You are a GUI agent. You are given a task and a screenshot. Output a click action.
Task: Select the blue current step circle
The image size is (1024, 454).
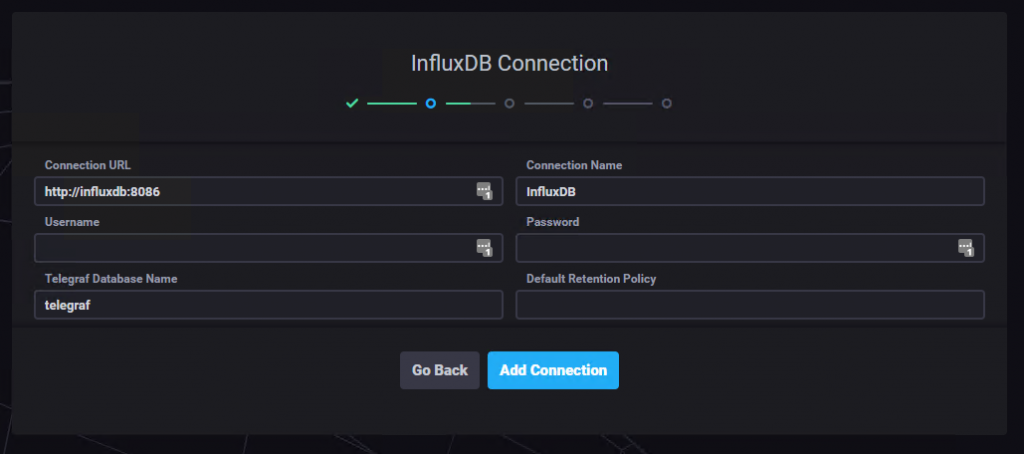[430, 103]
